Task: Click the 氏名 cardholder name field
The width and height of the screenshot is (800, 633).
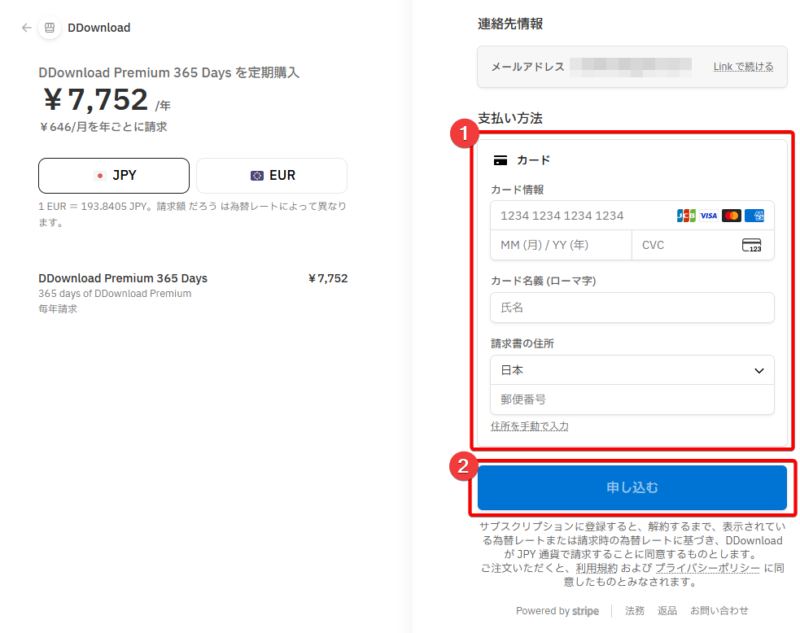Action: [632, 308]
